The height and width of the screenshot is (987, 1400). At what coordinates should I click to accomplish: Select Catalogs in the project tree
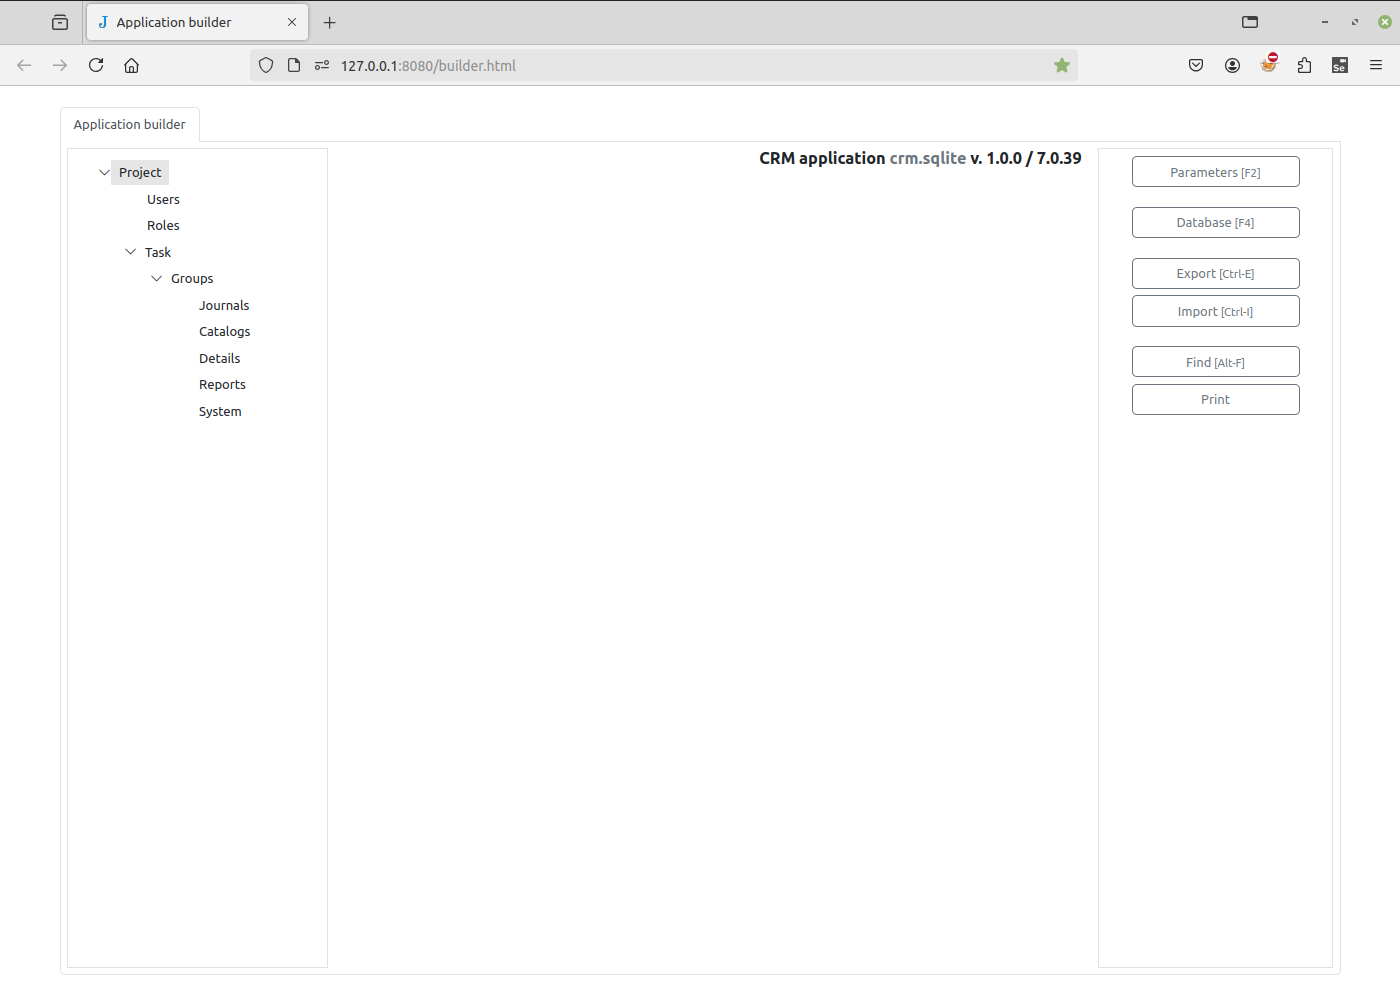224,331
